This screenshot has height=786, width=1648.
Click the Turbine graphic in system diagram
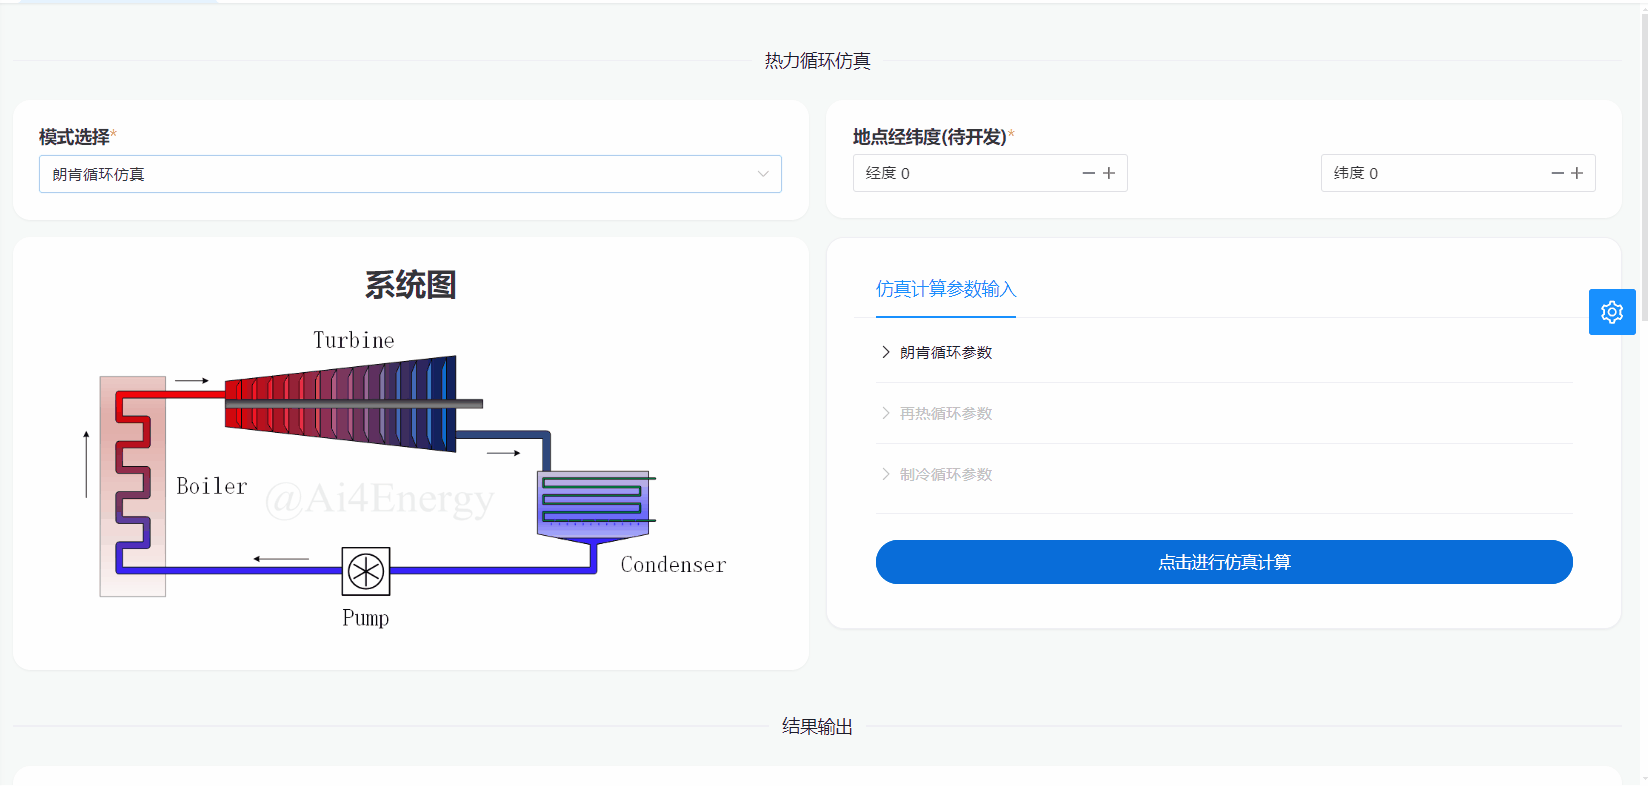click(x=340, y=404)
